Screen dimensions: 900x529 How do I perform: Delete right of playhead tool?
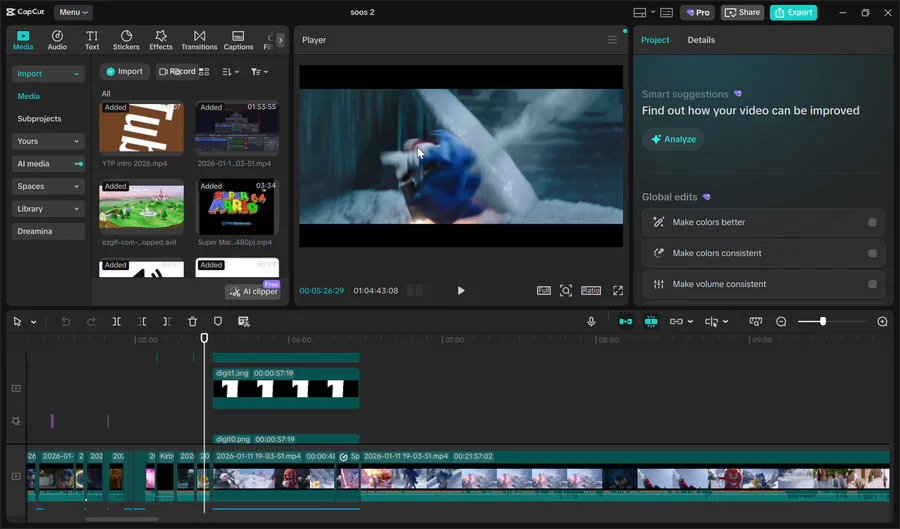click(x=167, y=321)
